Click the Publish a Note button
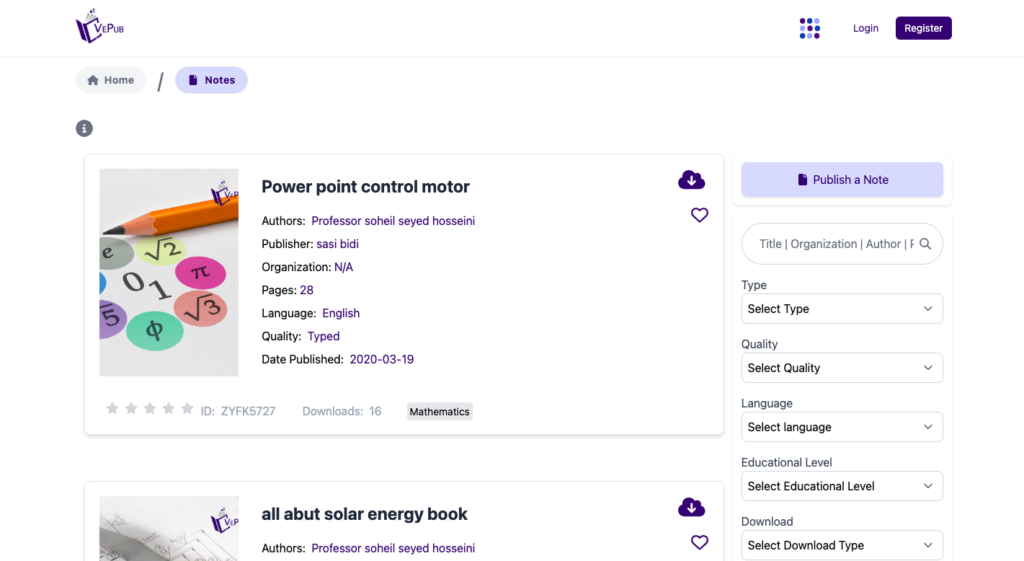 (x=841, y=180)
